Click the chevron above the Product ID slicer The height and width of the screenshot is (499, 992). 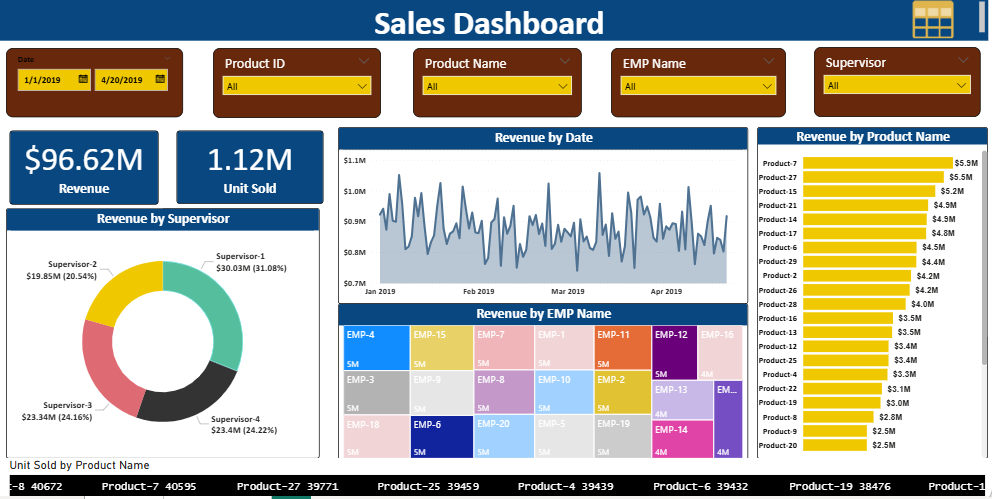click(x=367, y=61)
